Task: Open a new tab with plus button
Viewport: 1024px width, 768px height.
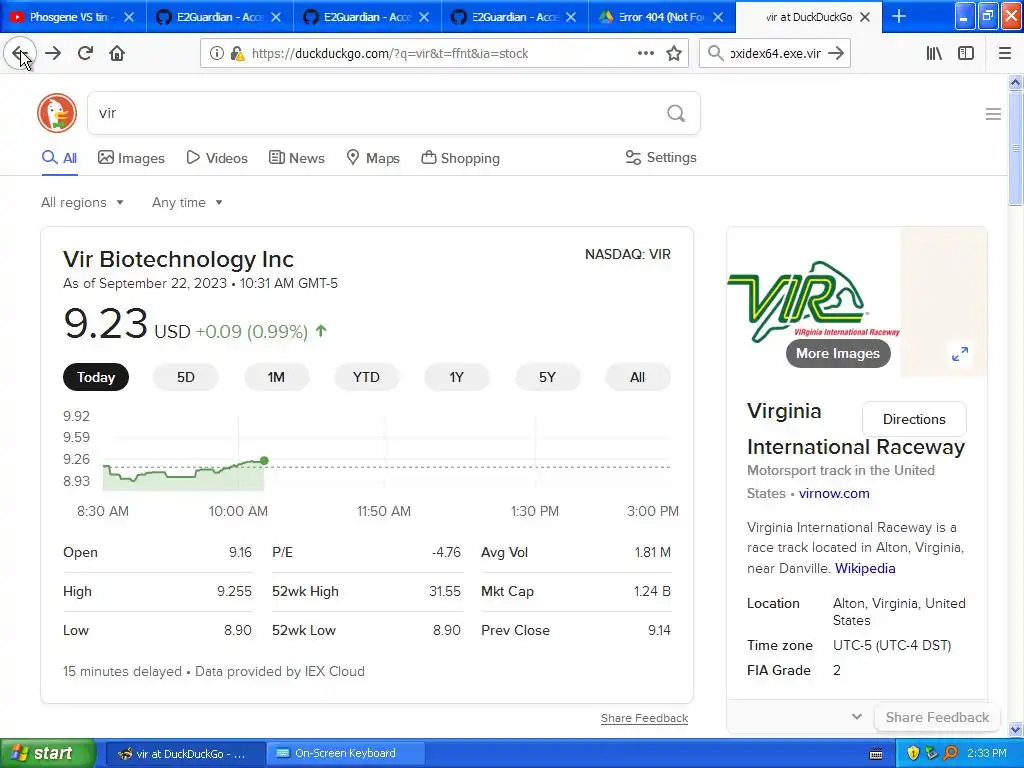Action: [899, 17]
